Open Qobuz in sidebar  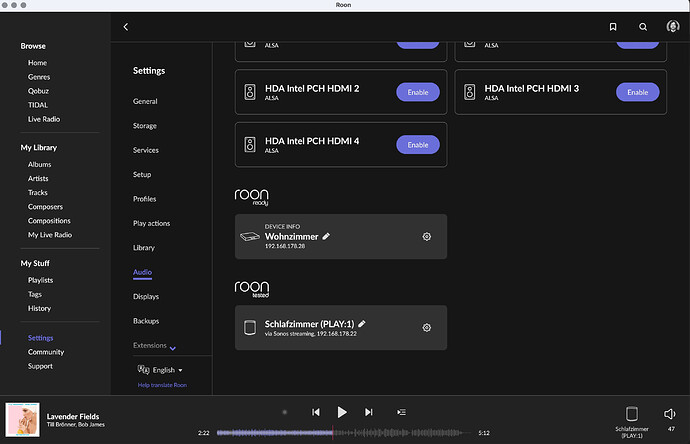tap(38, 91)
